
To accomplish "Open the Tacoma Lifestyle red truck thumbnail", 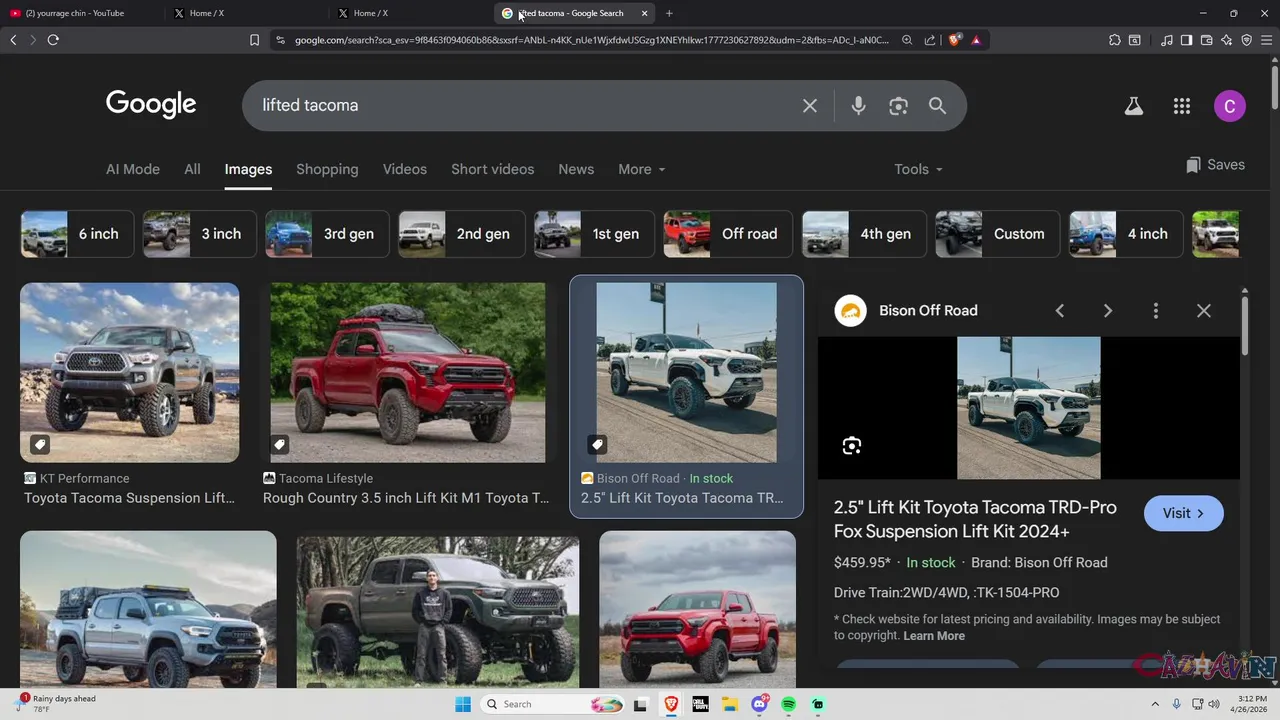I will [408, 372].
